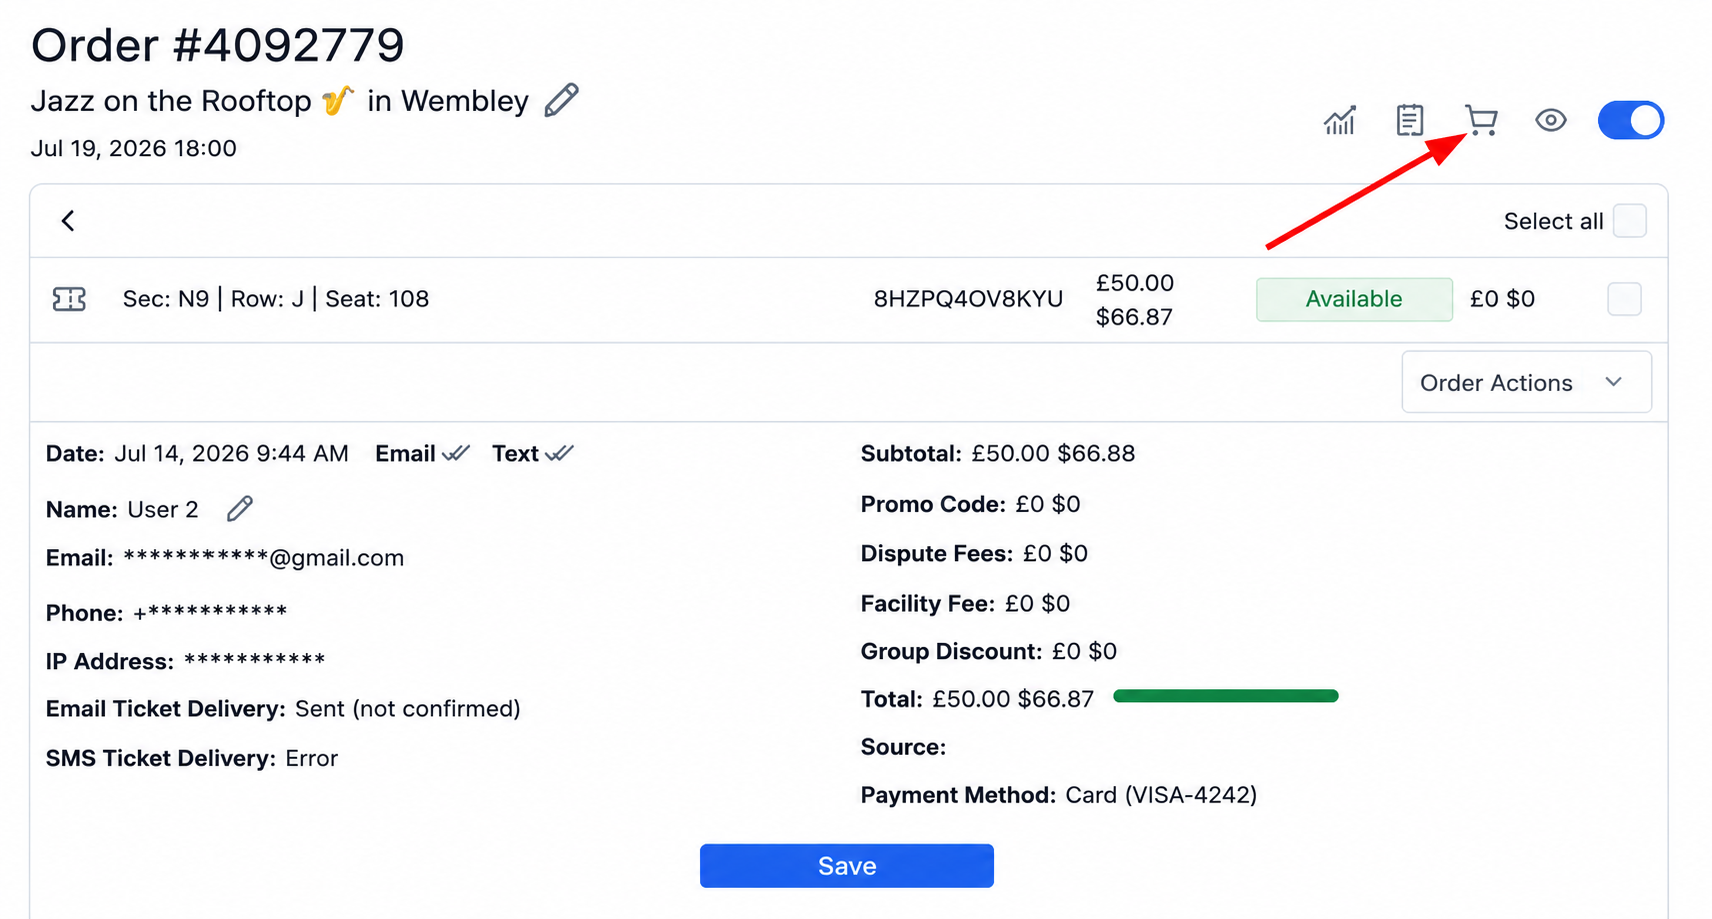Click ticket code 8HZPQ4OV8KYU
The width and height of the screenshot is (1712, 919).
pyautogui.click(x=968, y=299)
